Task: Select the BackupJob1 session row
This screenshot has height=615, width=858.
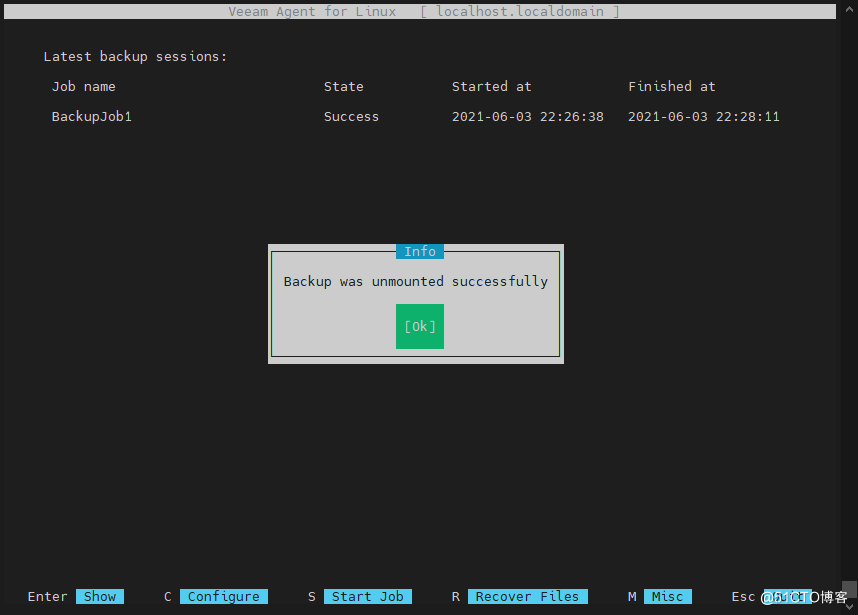Action: coord(416,117)
